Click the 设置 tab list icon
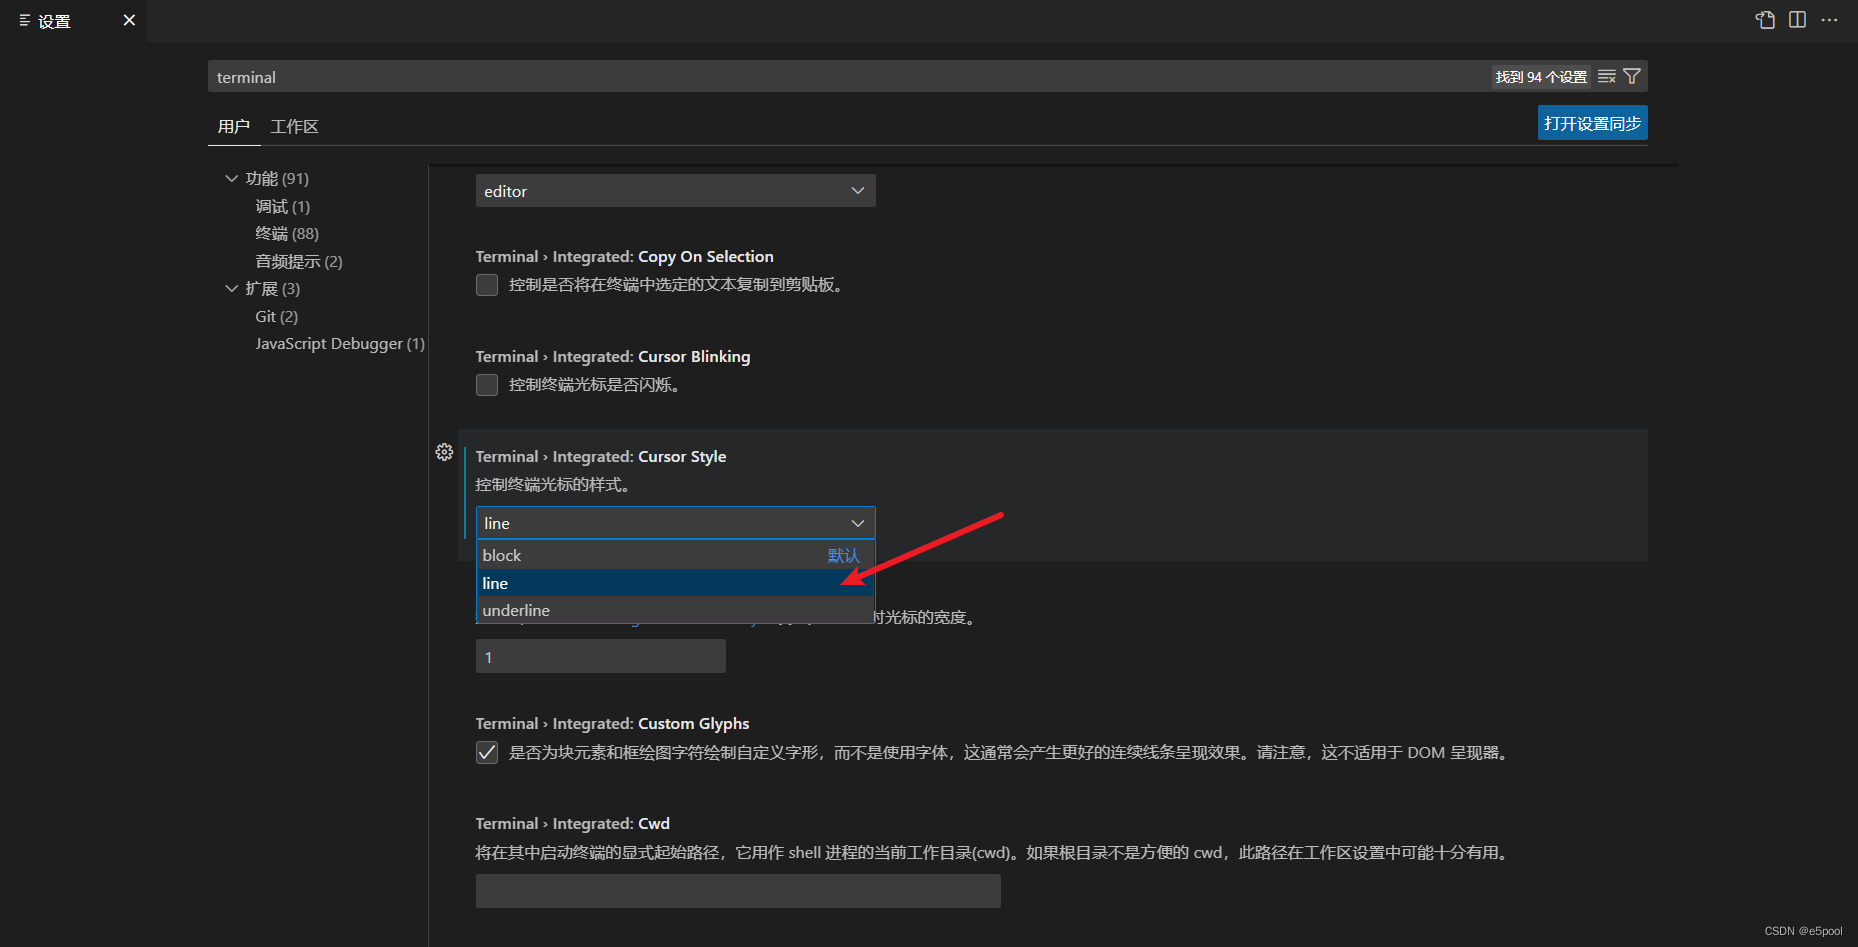1858x947 pixels. (x=25, y=20)
